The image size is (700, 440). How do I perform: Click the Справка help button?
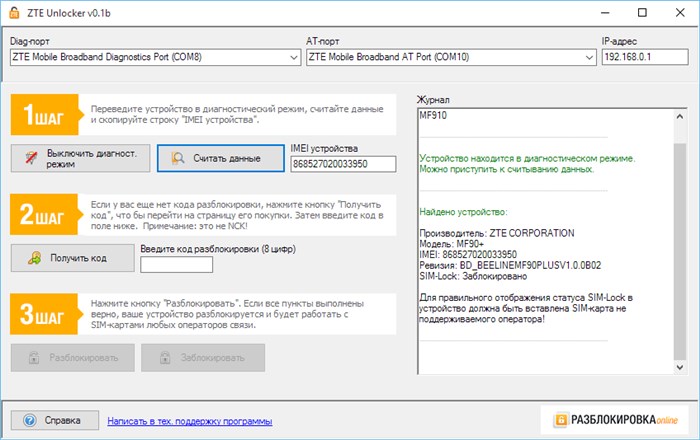[x=54, y=420]
